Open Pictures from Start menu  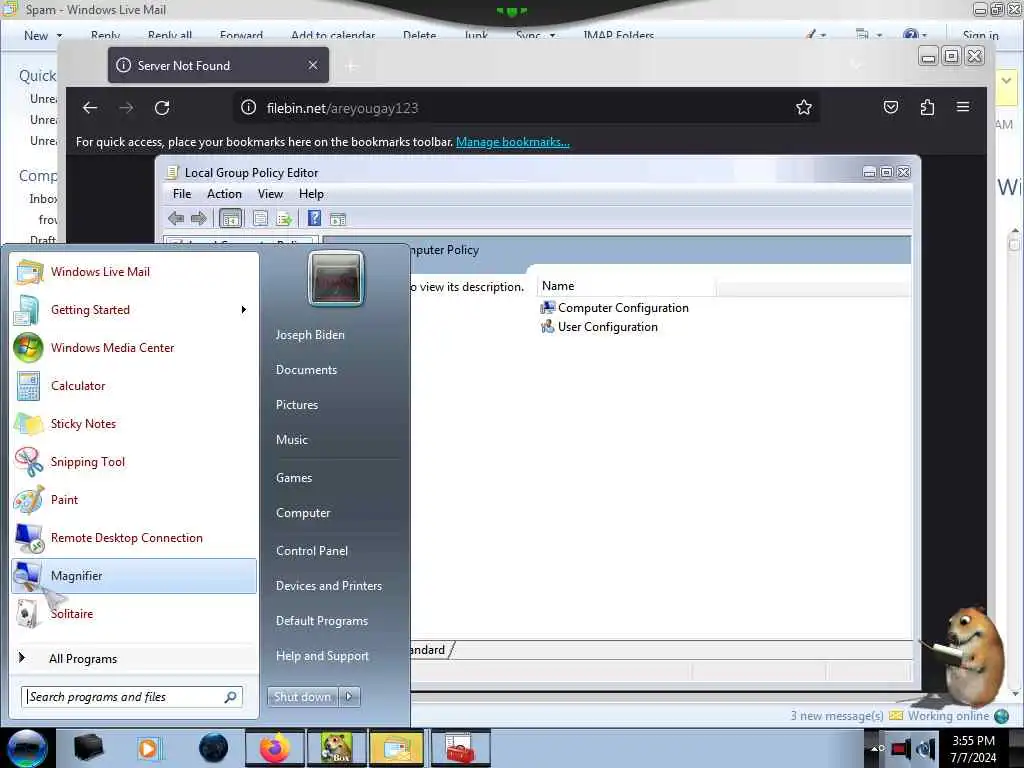297,405
